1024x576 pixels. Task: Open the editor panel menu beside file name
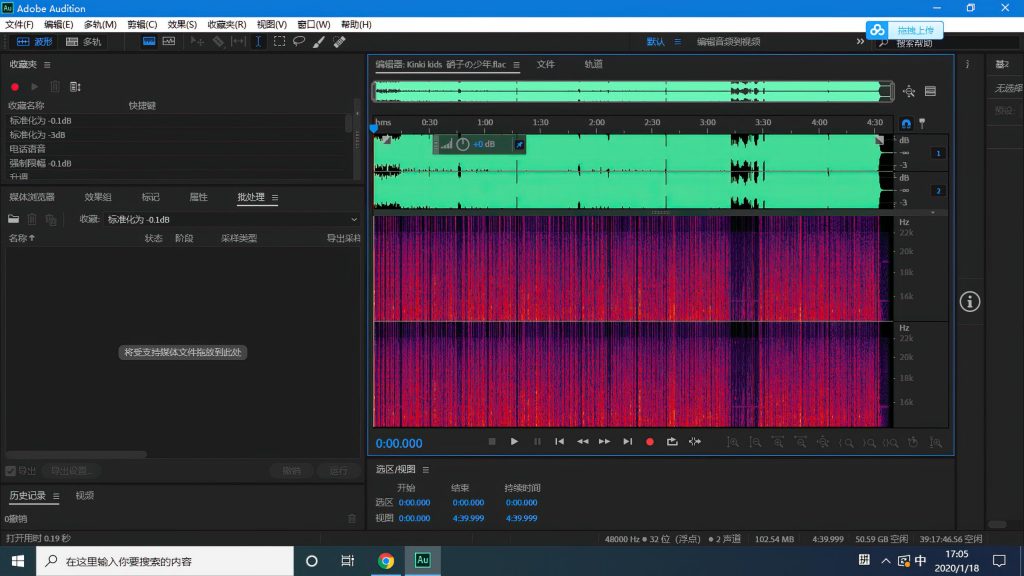[x=517, y=65]
